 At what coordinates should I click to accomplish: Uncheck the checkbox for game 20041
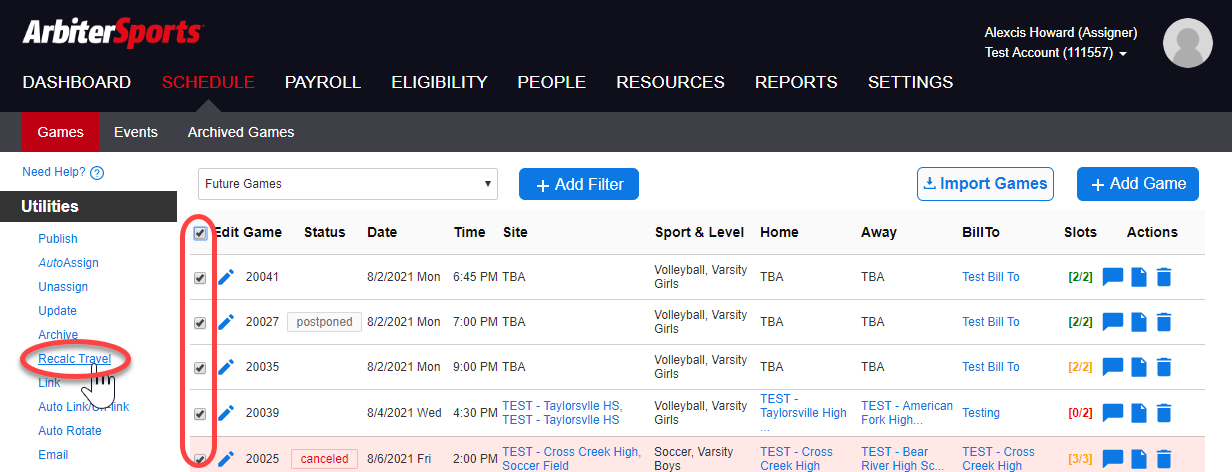coord(200,278)
